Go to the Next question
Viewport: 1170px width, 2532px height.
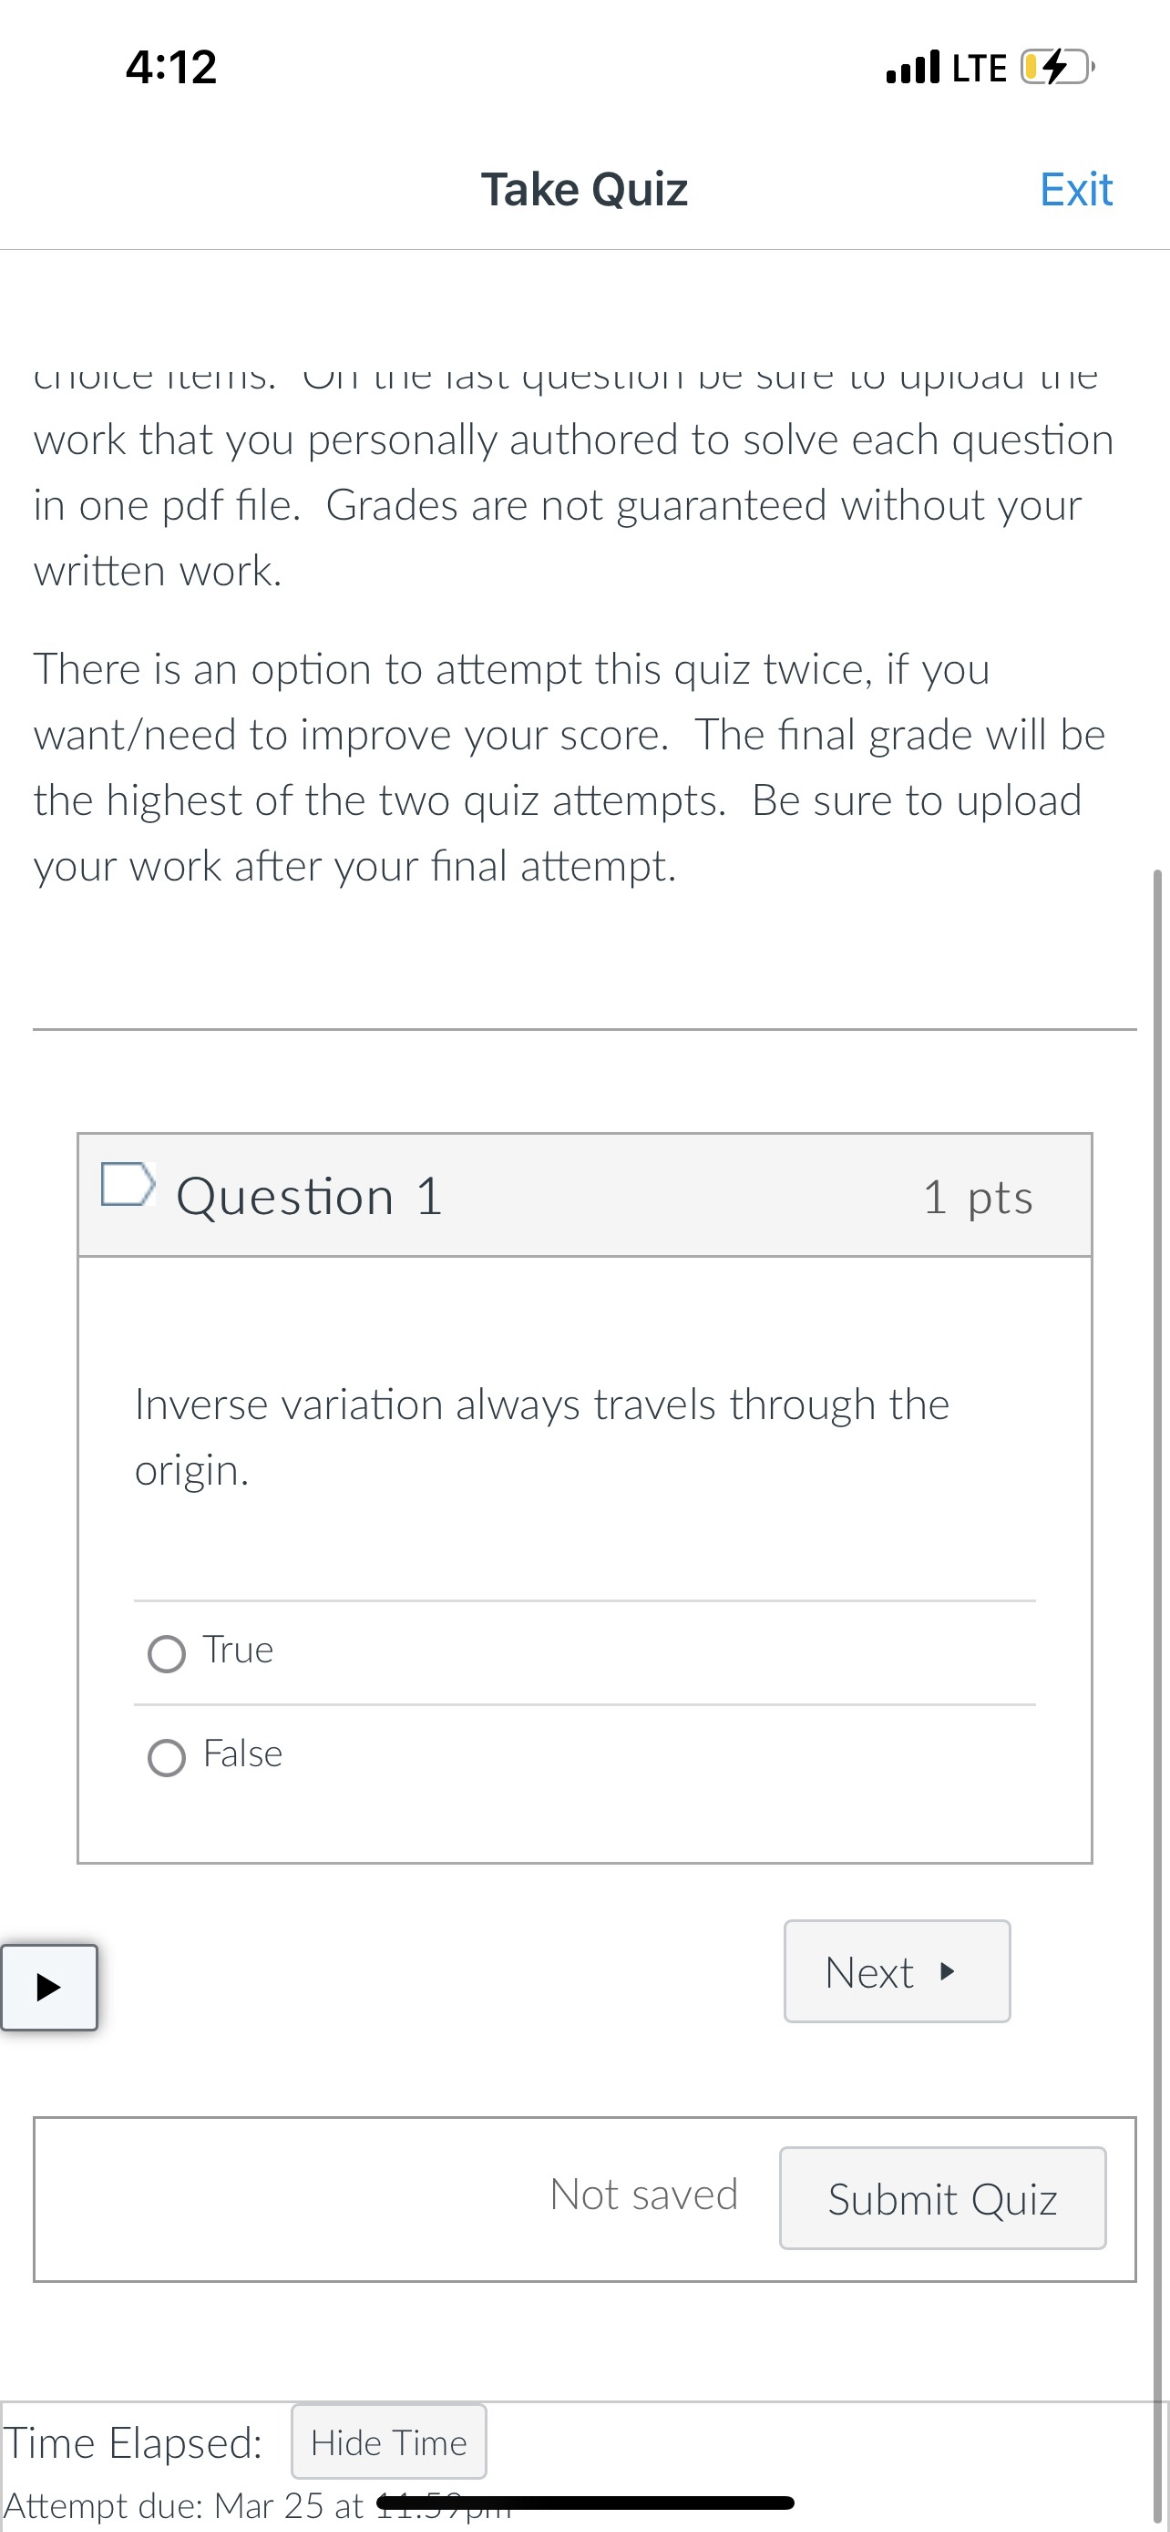click(x=895, y=1972)
